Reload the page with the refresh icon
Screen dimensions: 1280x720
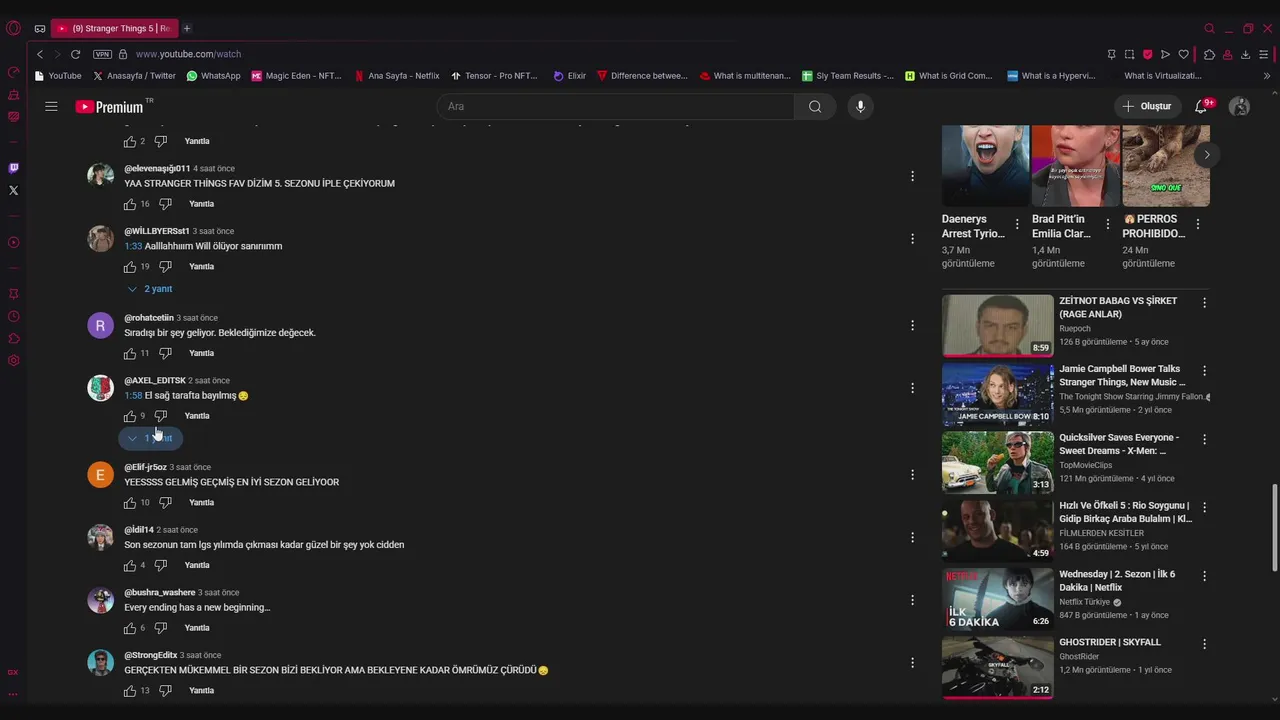75,54
